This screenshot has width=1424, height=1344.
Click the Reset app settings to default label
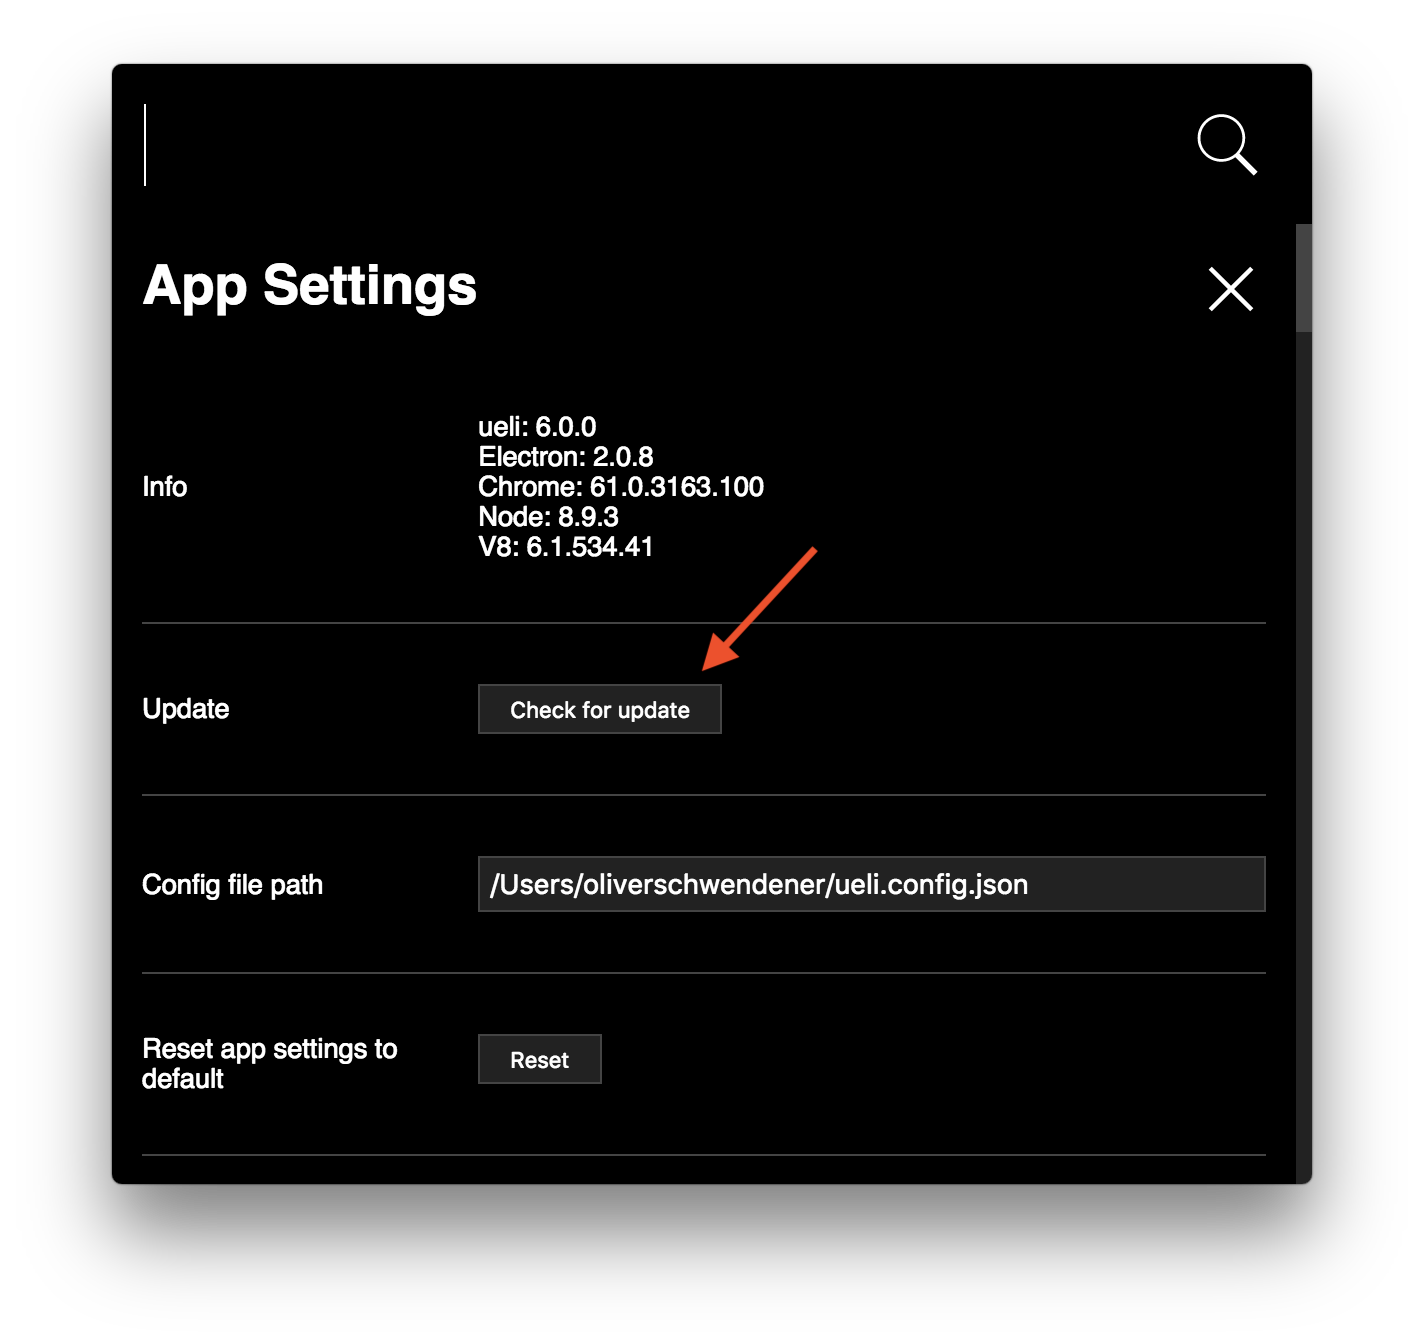270,1063
